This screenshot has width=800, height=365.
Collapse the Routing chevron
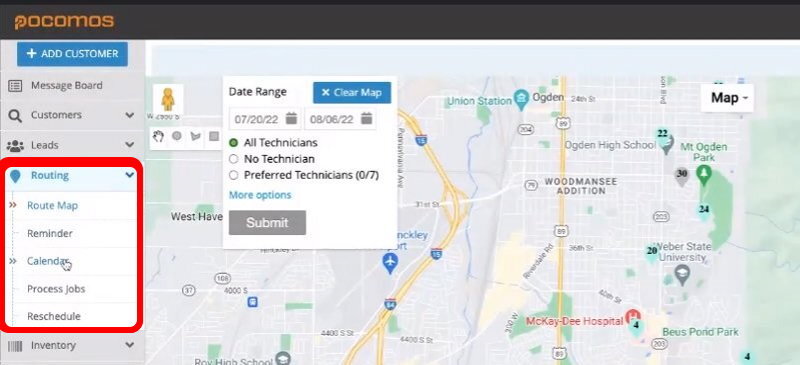pos(130,175)
